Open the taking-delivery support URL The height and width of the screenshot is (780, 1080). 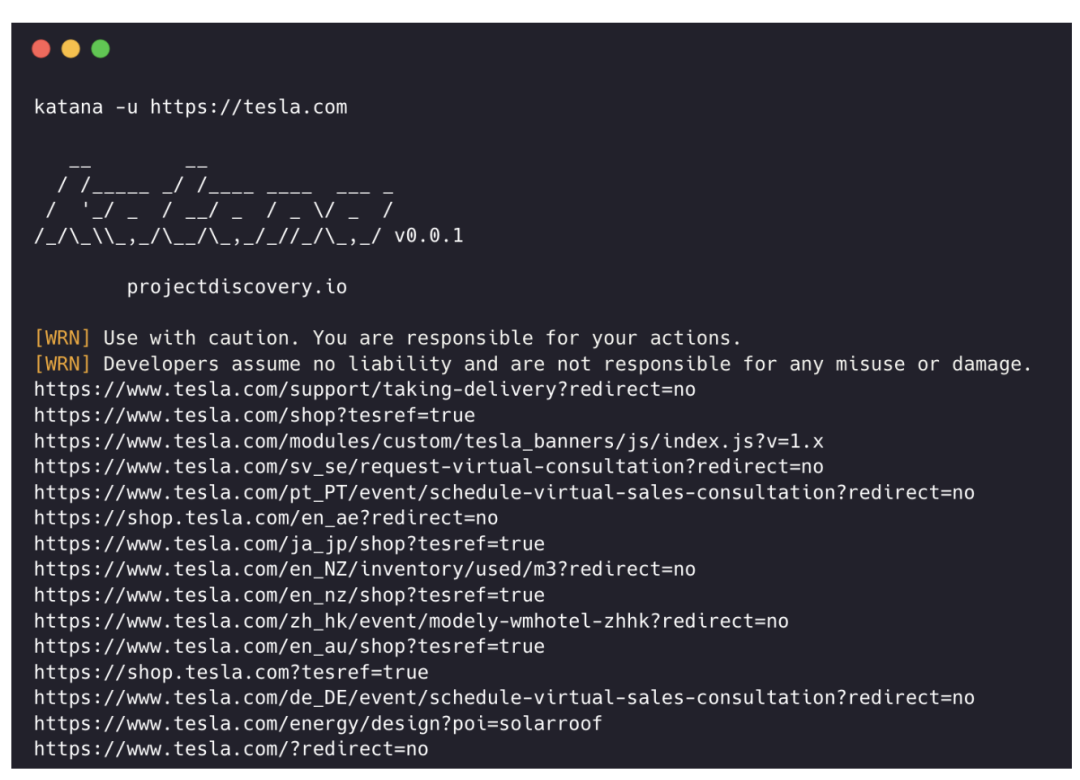(365, 389)
